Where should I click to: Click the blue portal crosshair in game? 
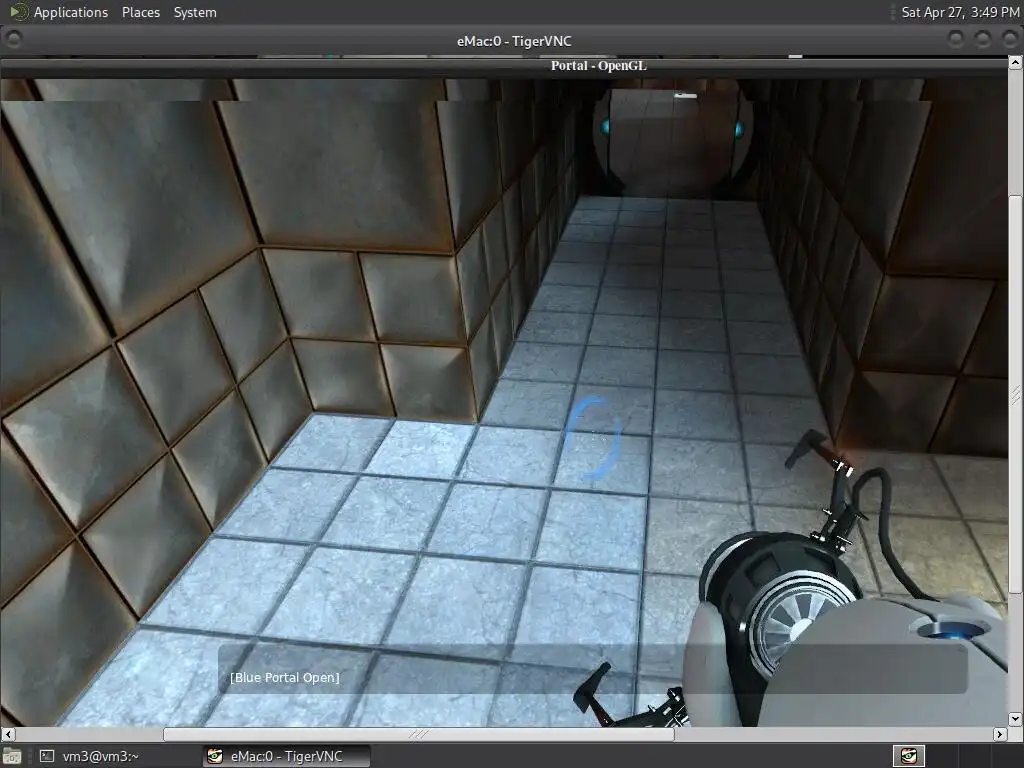coord(593,438)
